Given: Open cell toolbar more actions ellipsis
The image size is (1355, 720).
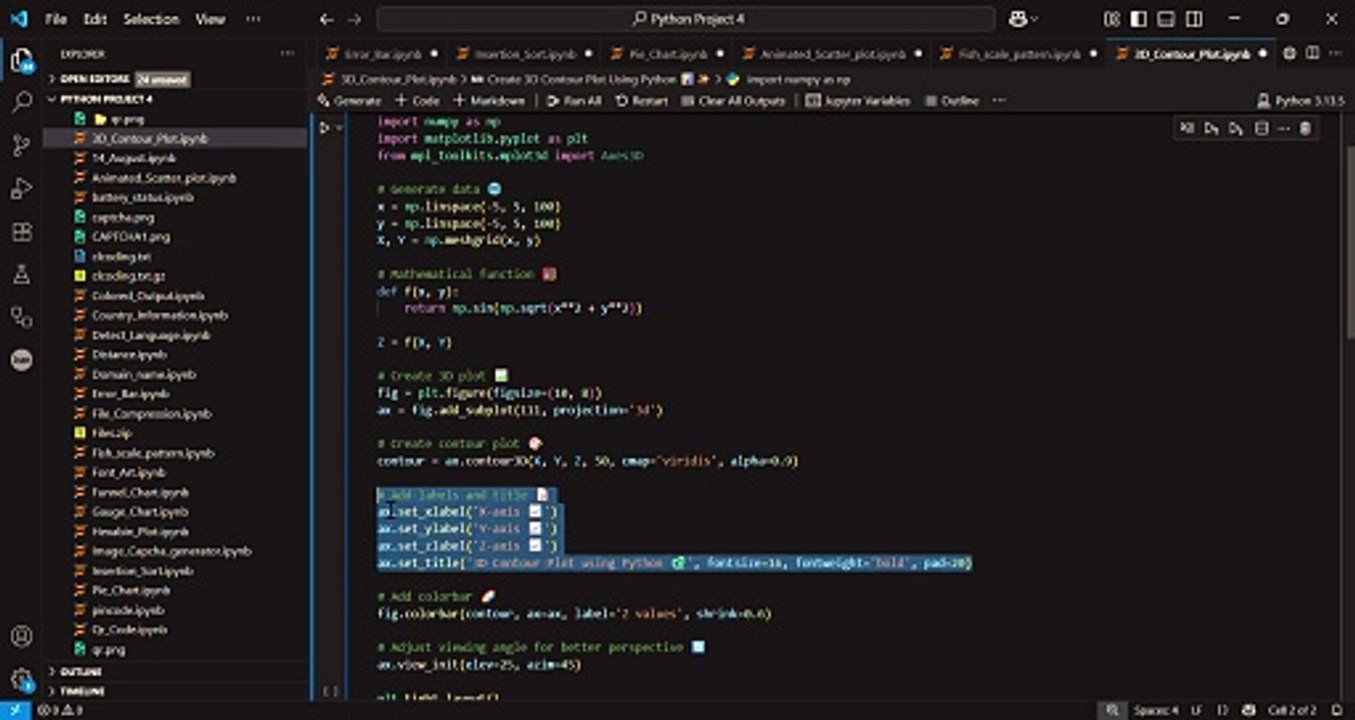Looking at the screenshot, I should pyautogui.click(x=1283, y=128).
